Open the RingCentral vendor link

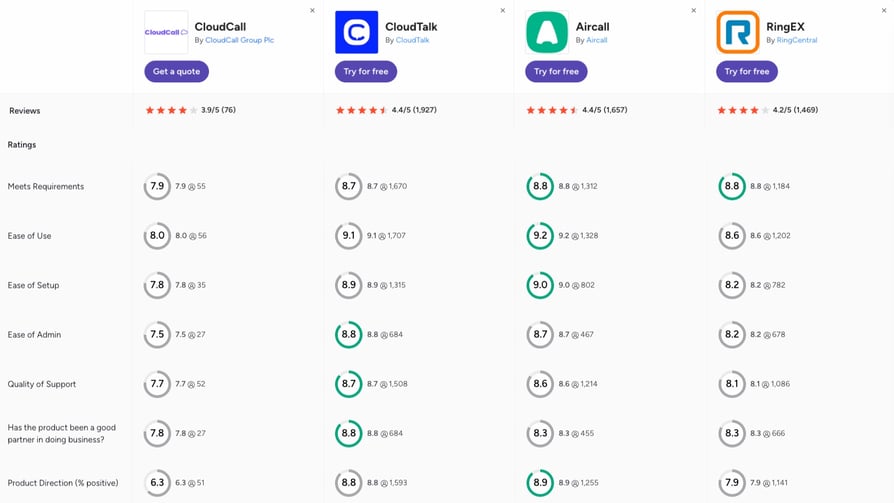click(797, 40)
